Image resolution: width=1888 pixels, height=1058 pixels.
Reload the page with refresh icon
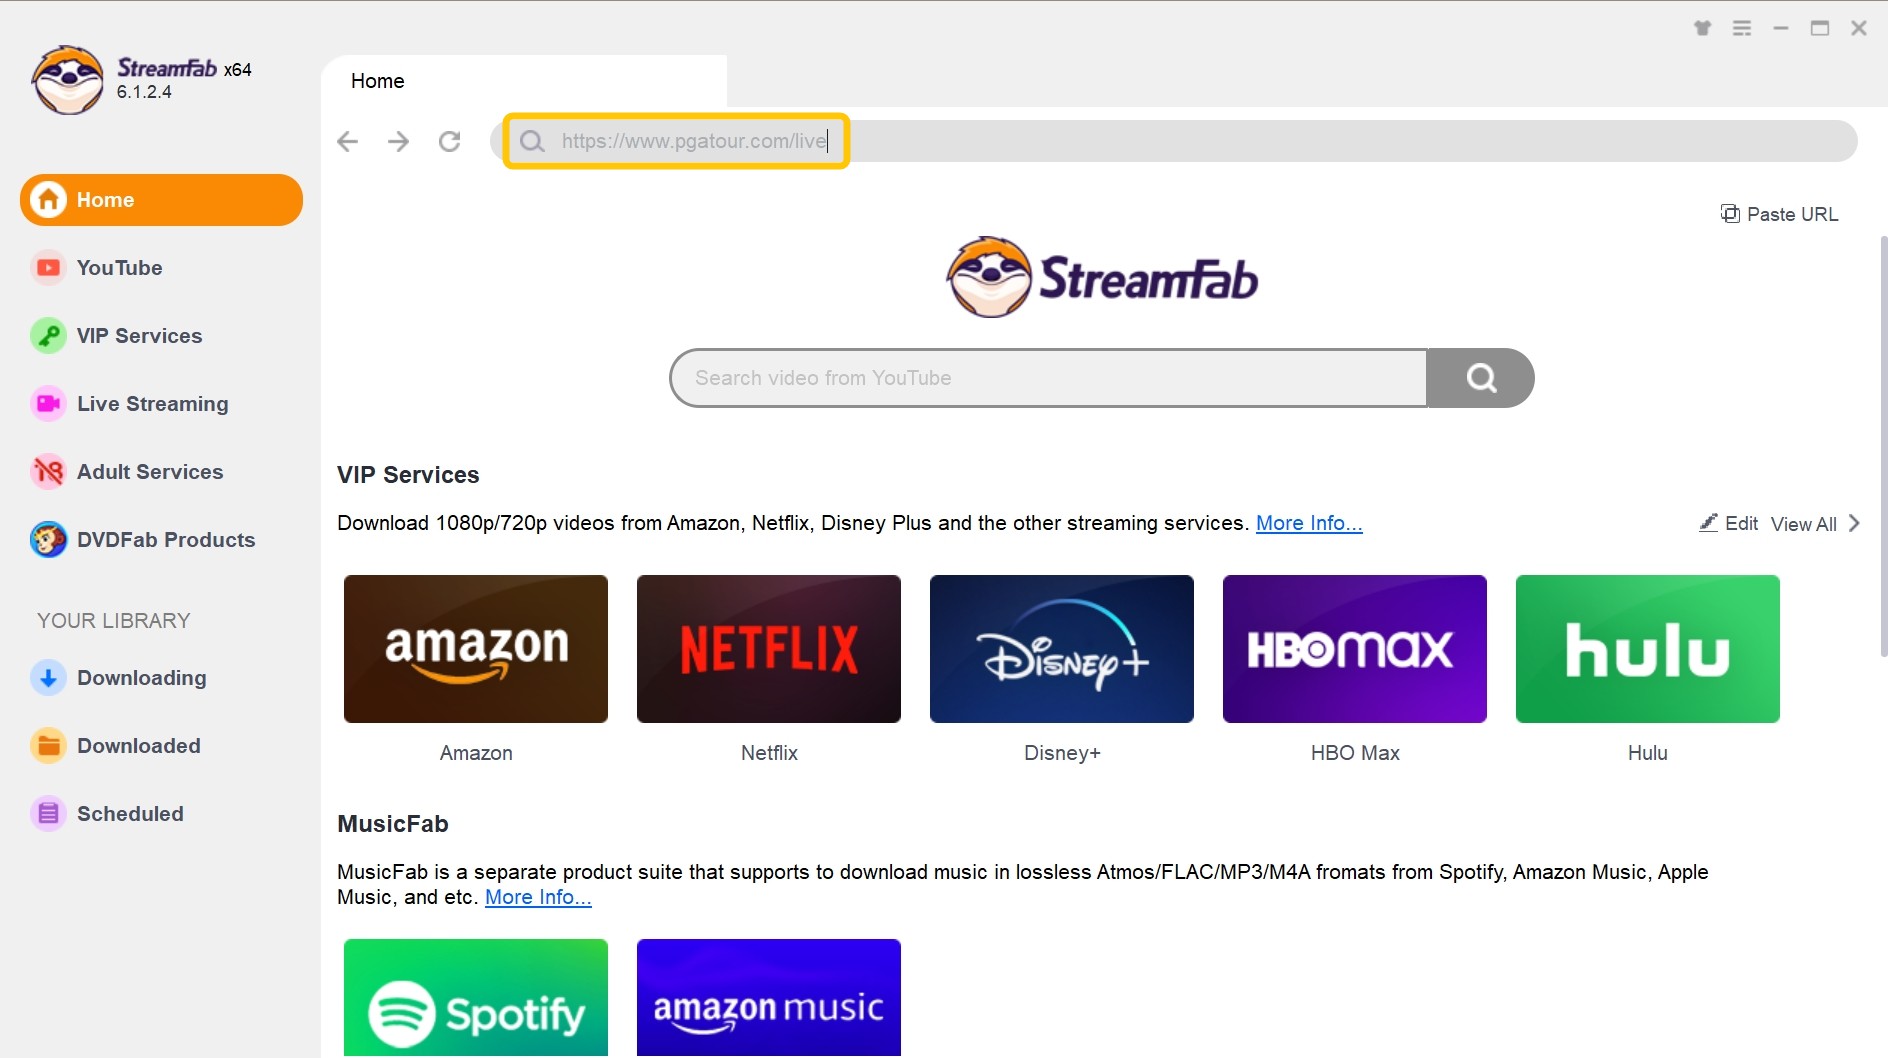450,141
